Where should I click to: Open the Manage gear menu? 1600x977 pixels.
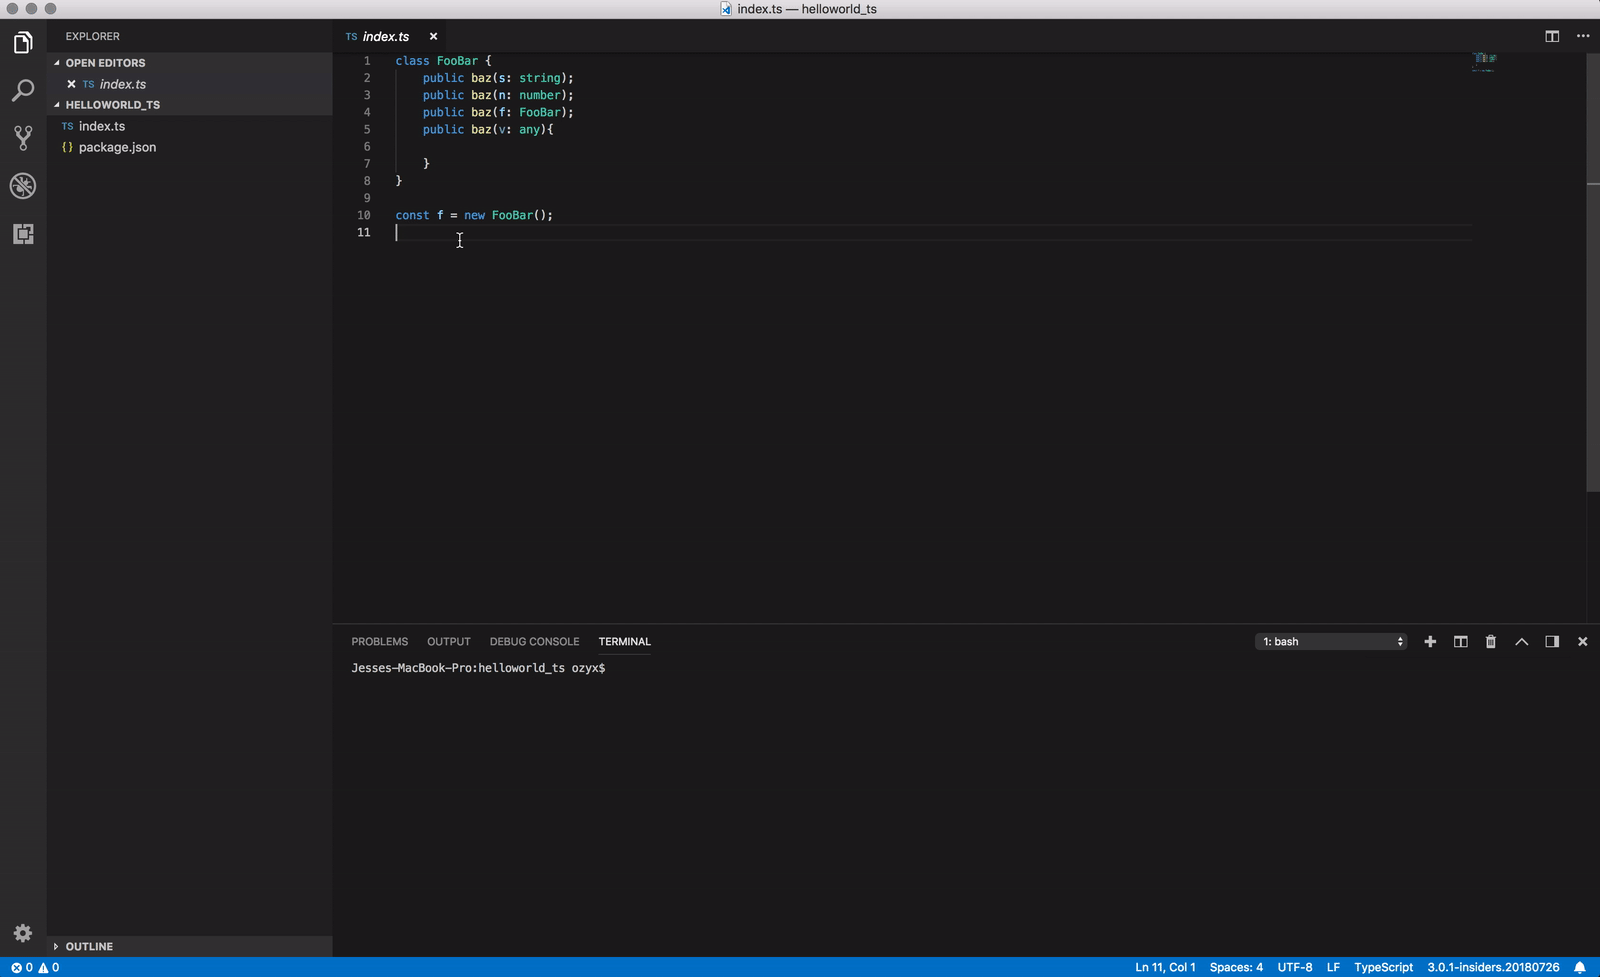(23, 933)
